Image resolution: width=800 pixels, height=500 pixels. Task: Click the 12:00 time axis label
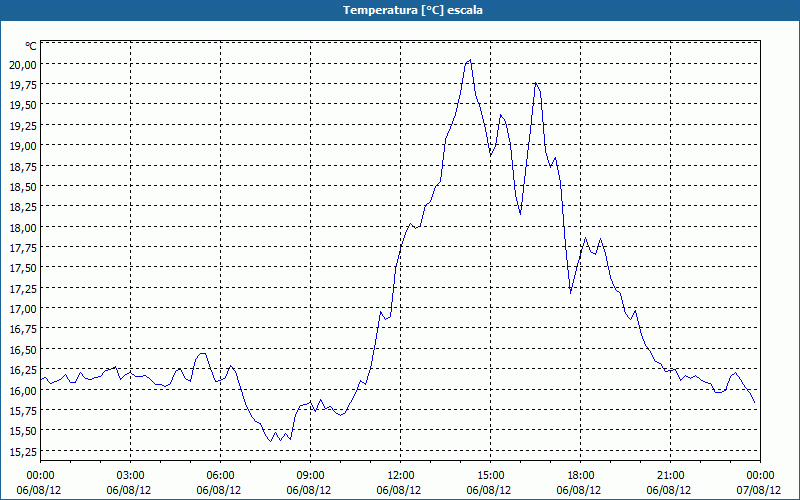401,476
